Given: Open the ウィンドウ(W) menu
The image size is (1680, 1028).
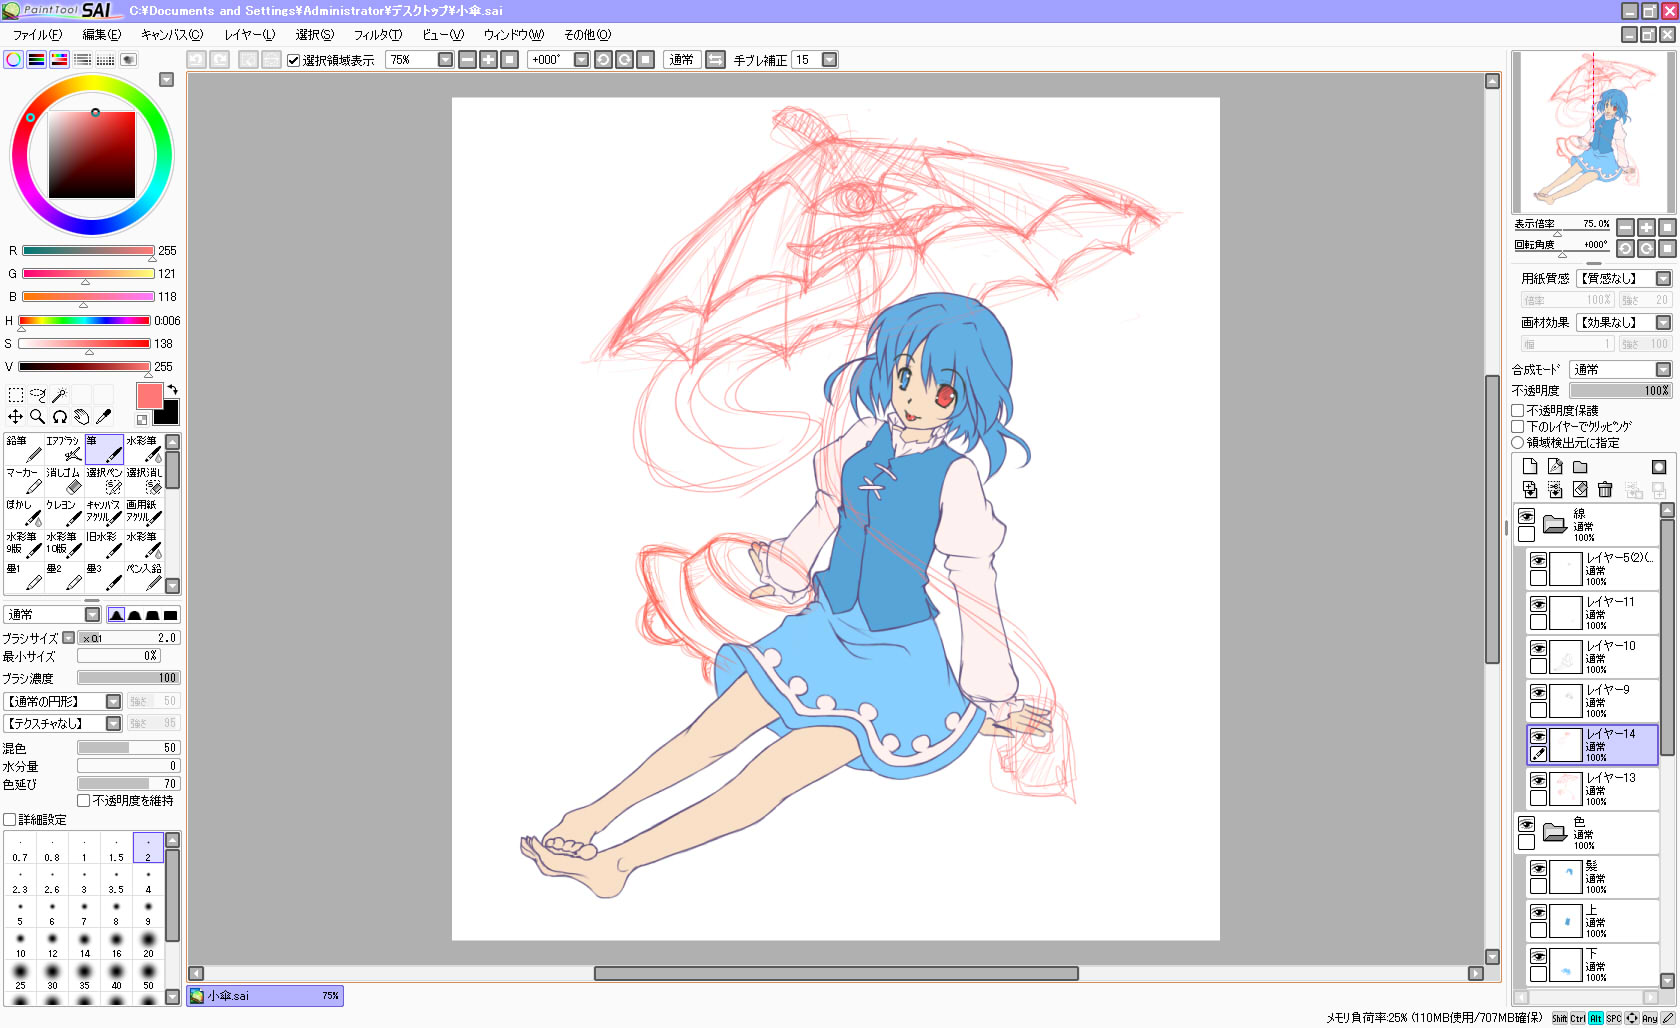Looking at the screenshot, I should pyautogui.click(x=514, y=35).
